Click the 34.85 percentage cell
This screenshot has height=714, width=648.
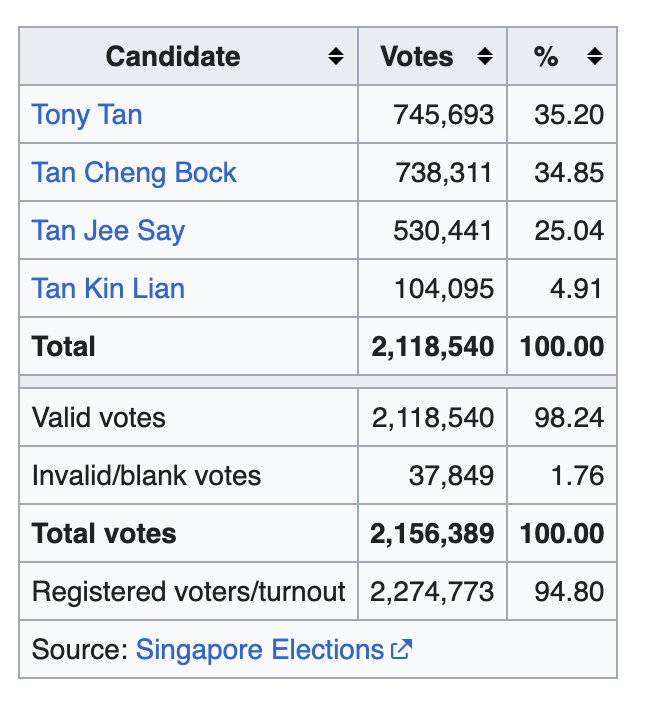[x=562, y=173]
